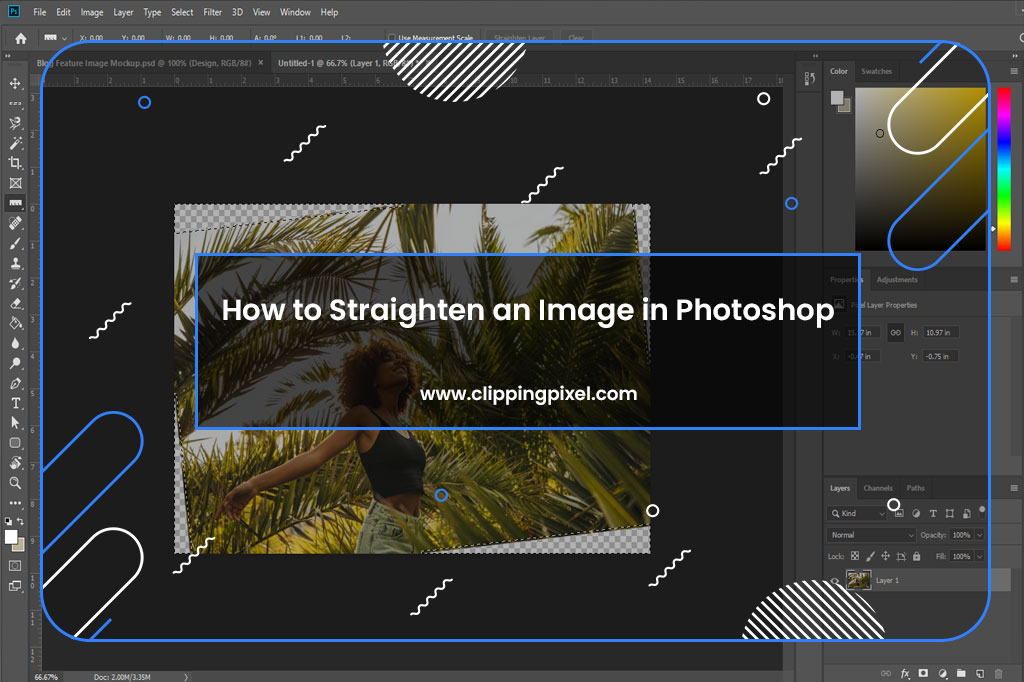This screenshot has height=682, width=1024.
Task: Hide Layer 1 with its eye toggle
Action: coord(835,581)
